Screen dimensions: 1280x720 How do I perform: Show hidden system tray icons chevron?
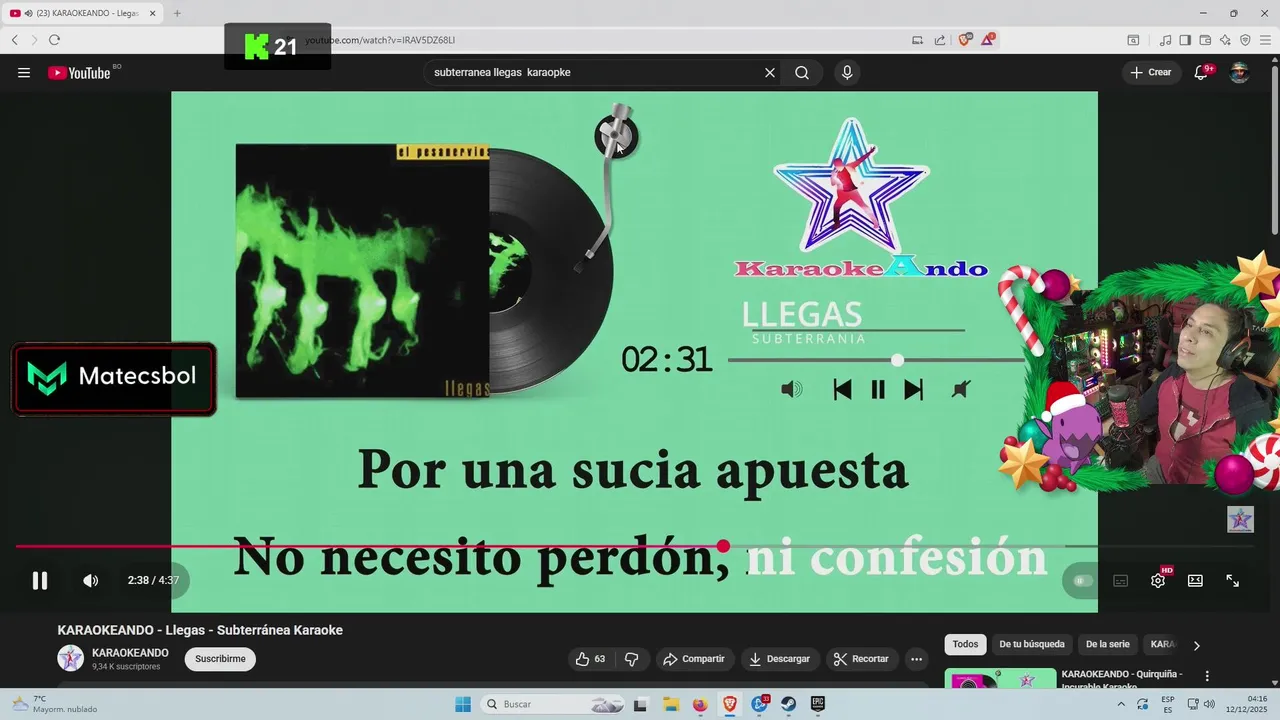click(x=1120, y=704)
